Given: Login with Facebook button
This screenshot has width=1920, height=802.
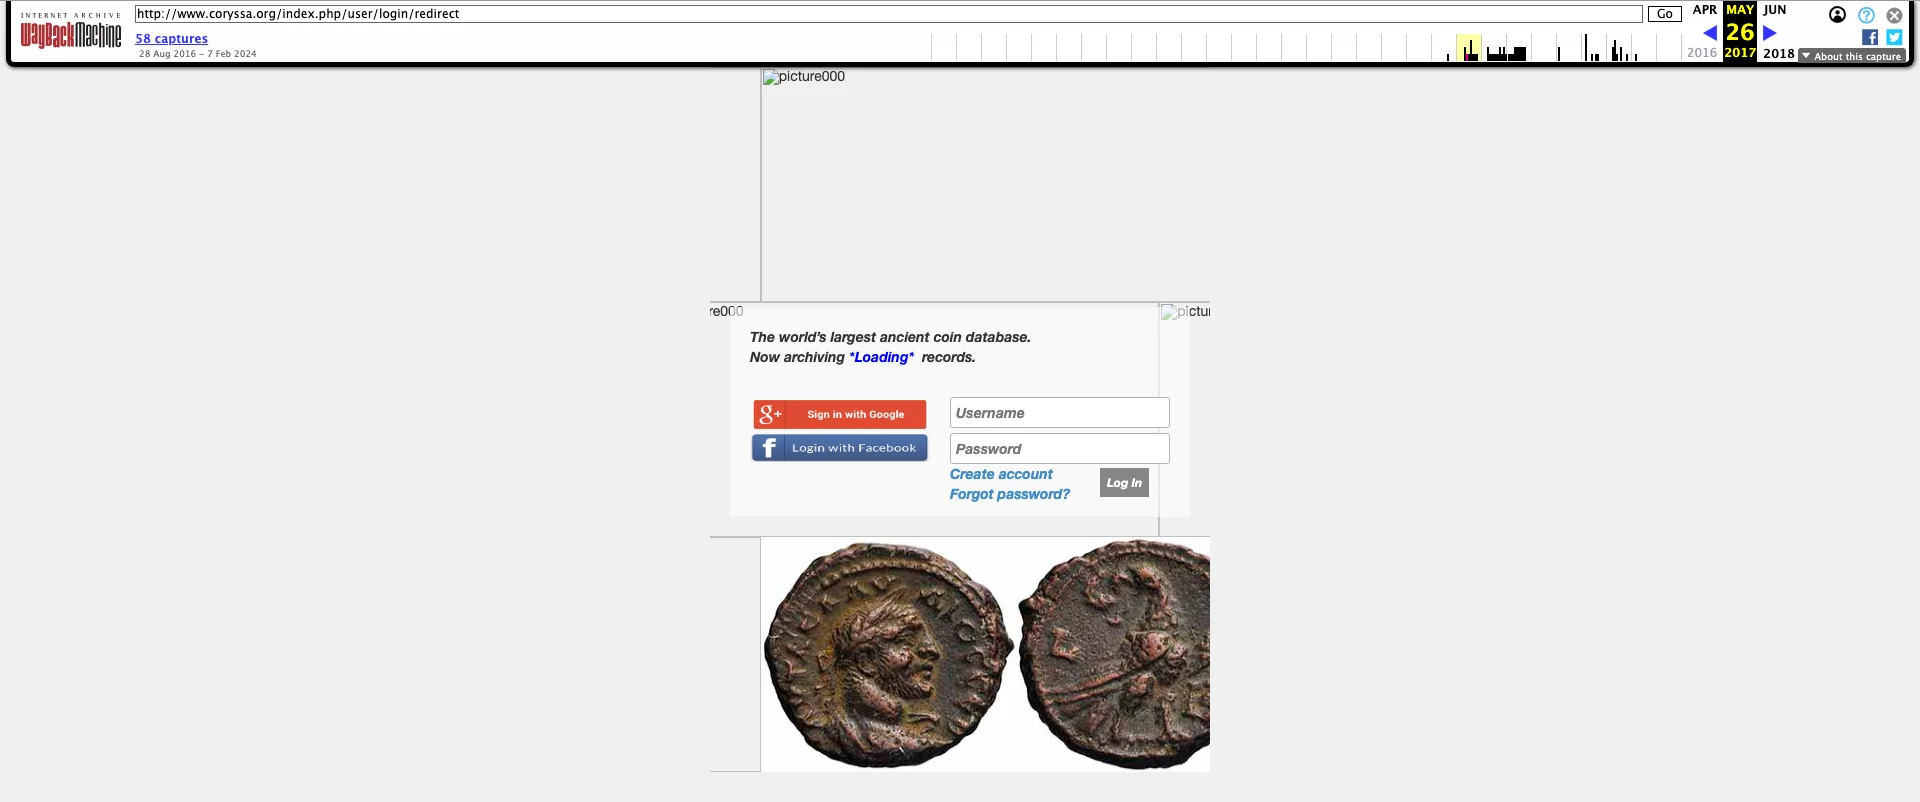Looking at the screenshot, I should click(840, 448).
